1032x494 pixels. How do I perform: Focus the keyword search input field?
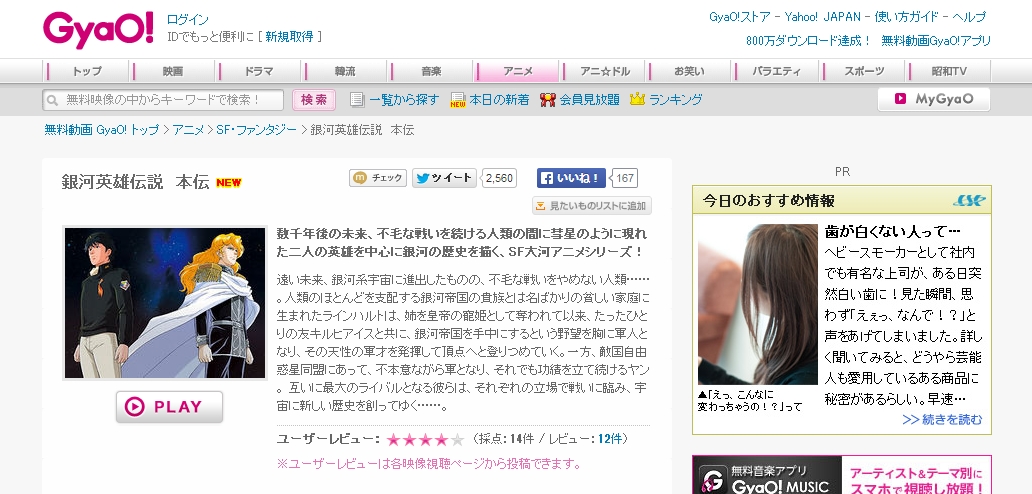point(163,100)
